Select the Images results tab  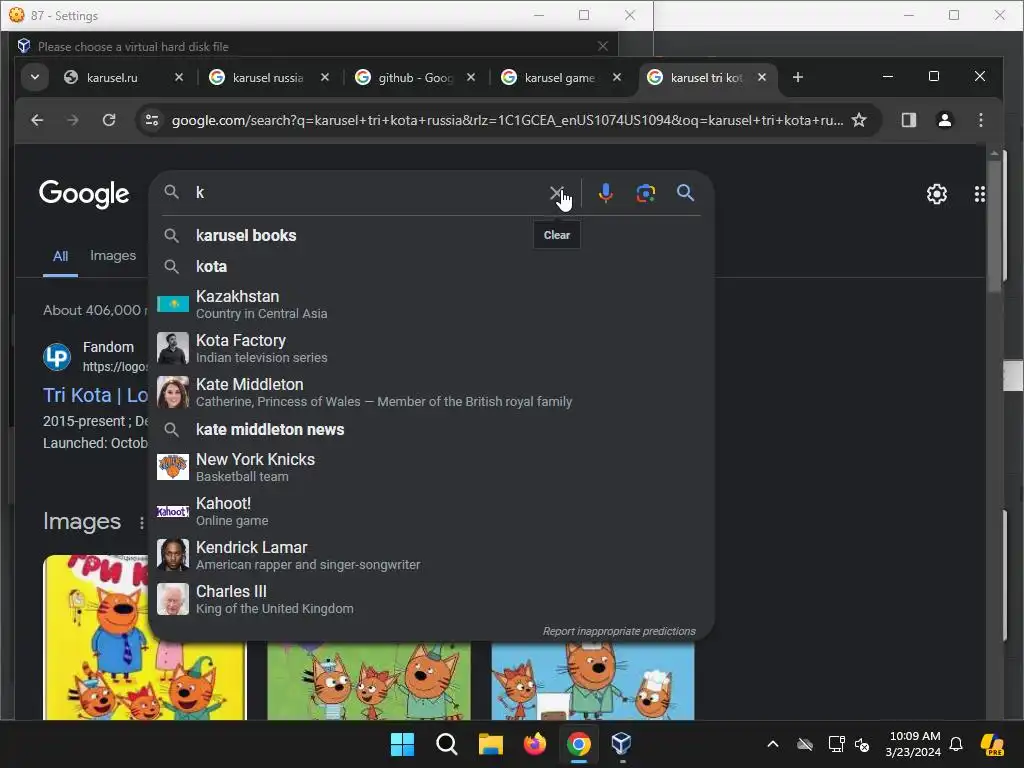[113, 255]
